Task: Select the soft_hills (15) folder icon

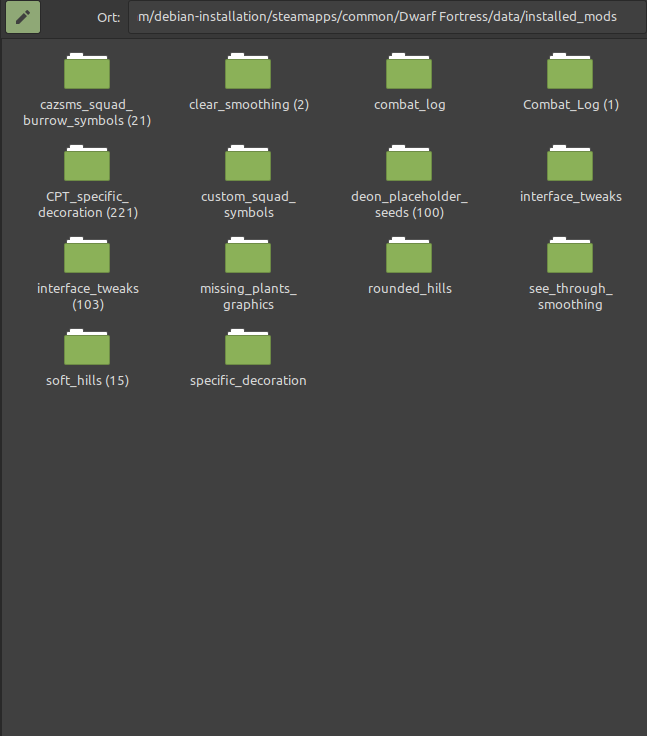Action: tap(87, 347)
